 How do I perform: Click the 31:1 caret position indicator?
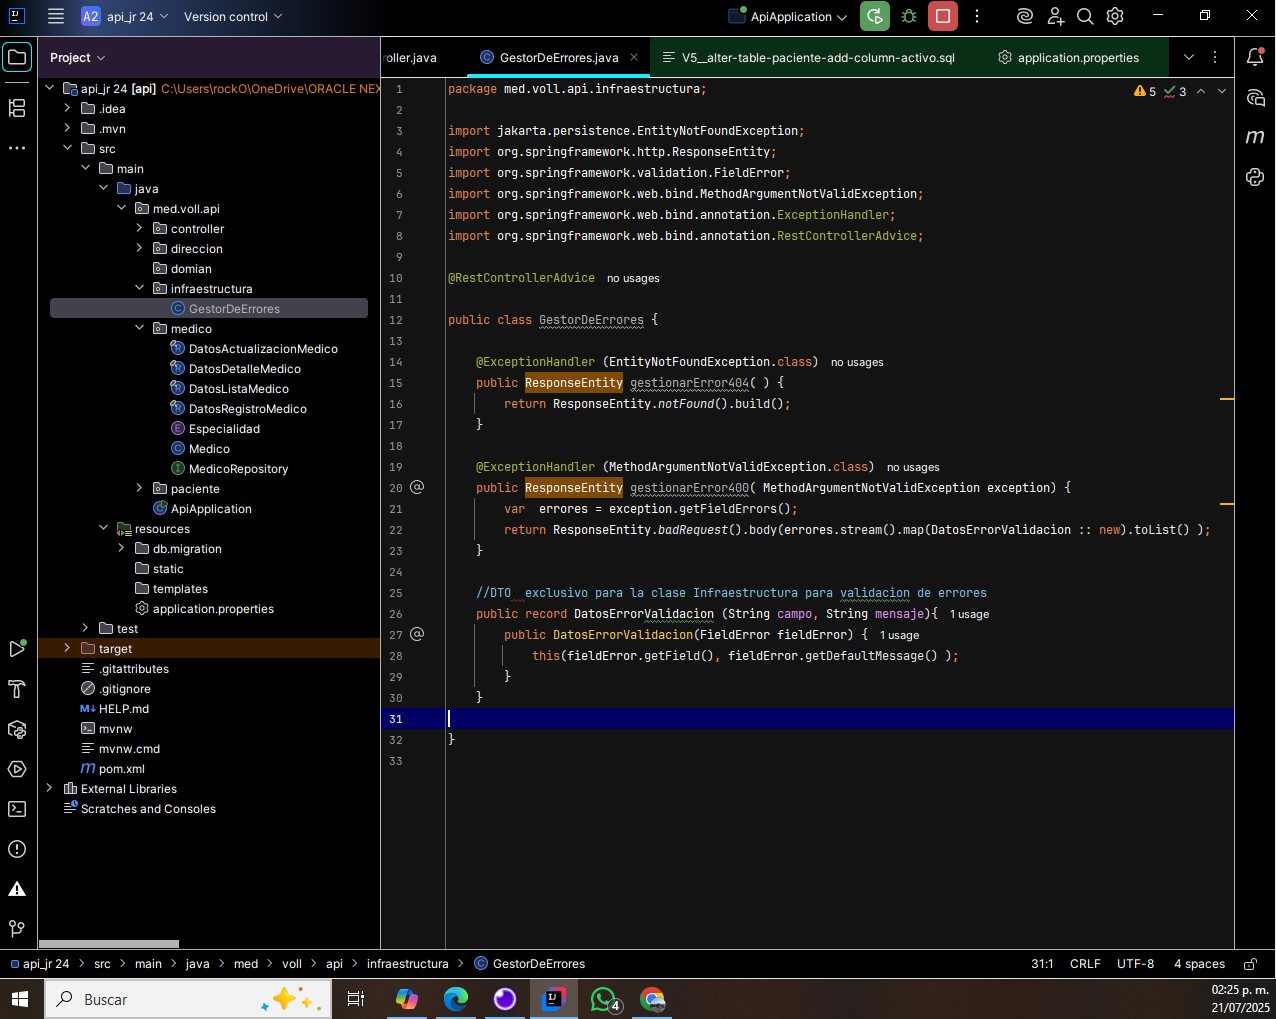[x=1042, y=964]
